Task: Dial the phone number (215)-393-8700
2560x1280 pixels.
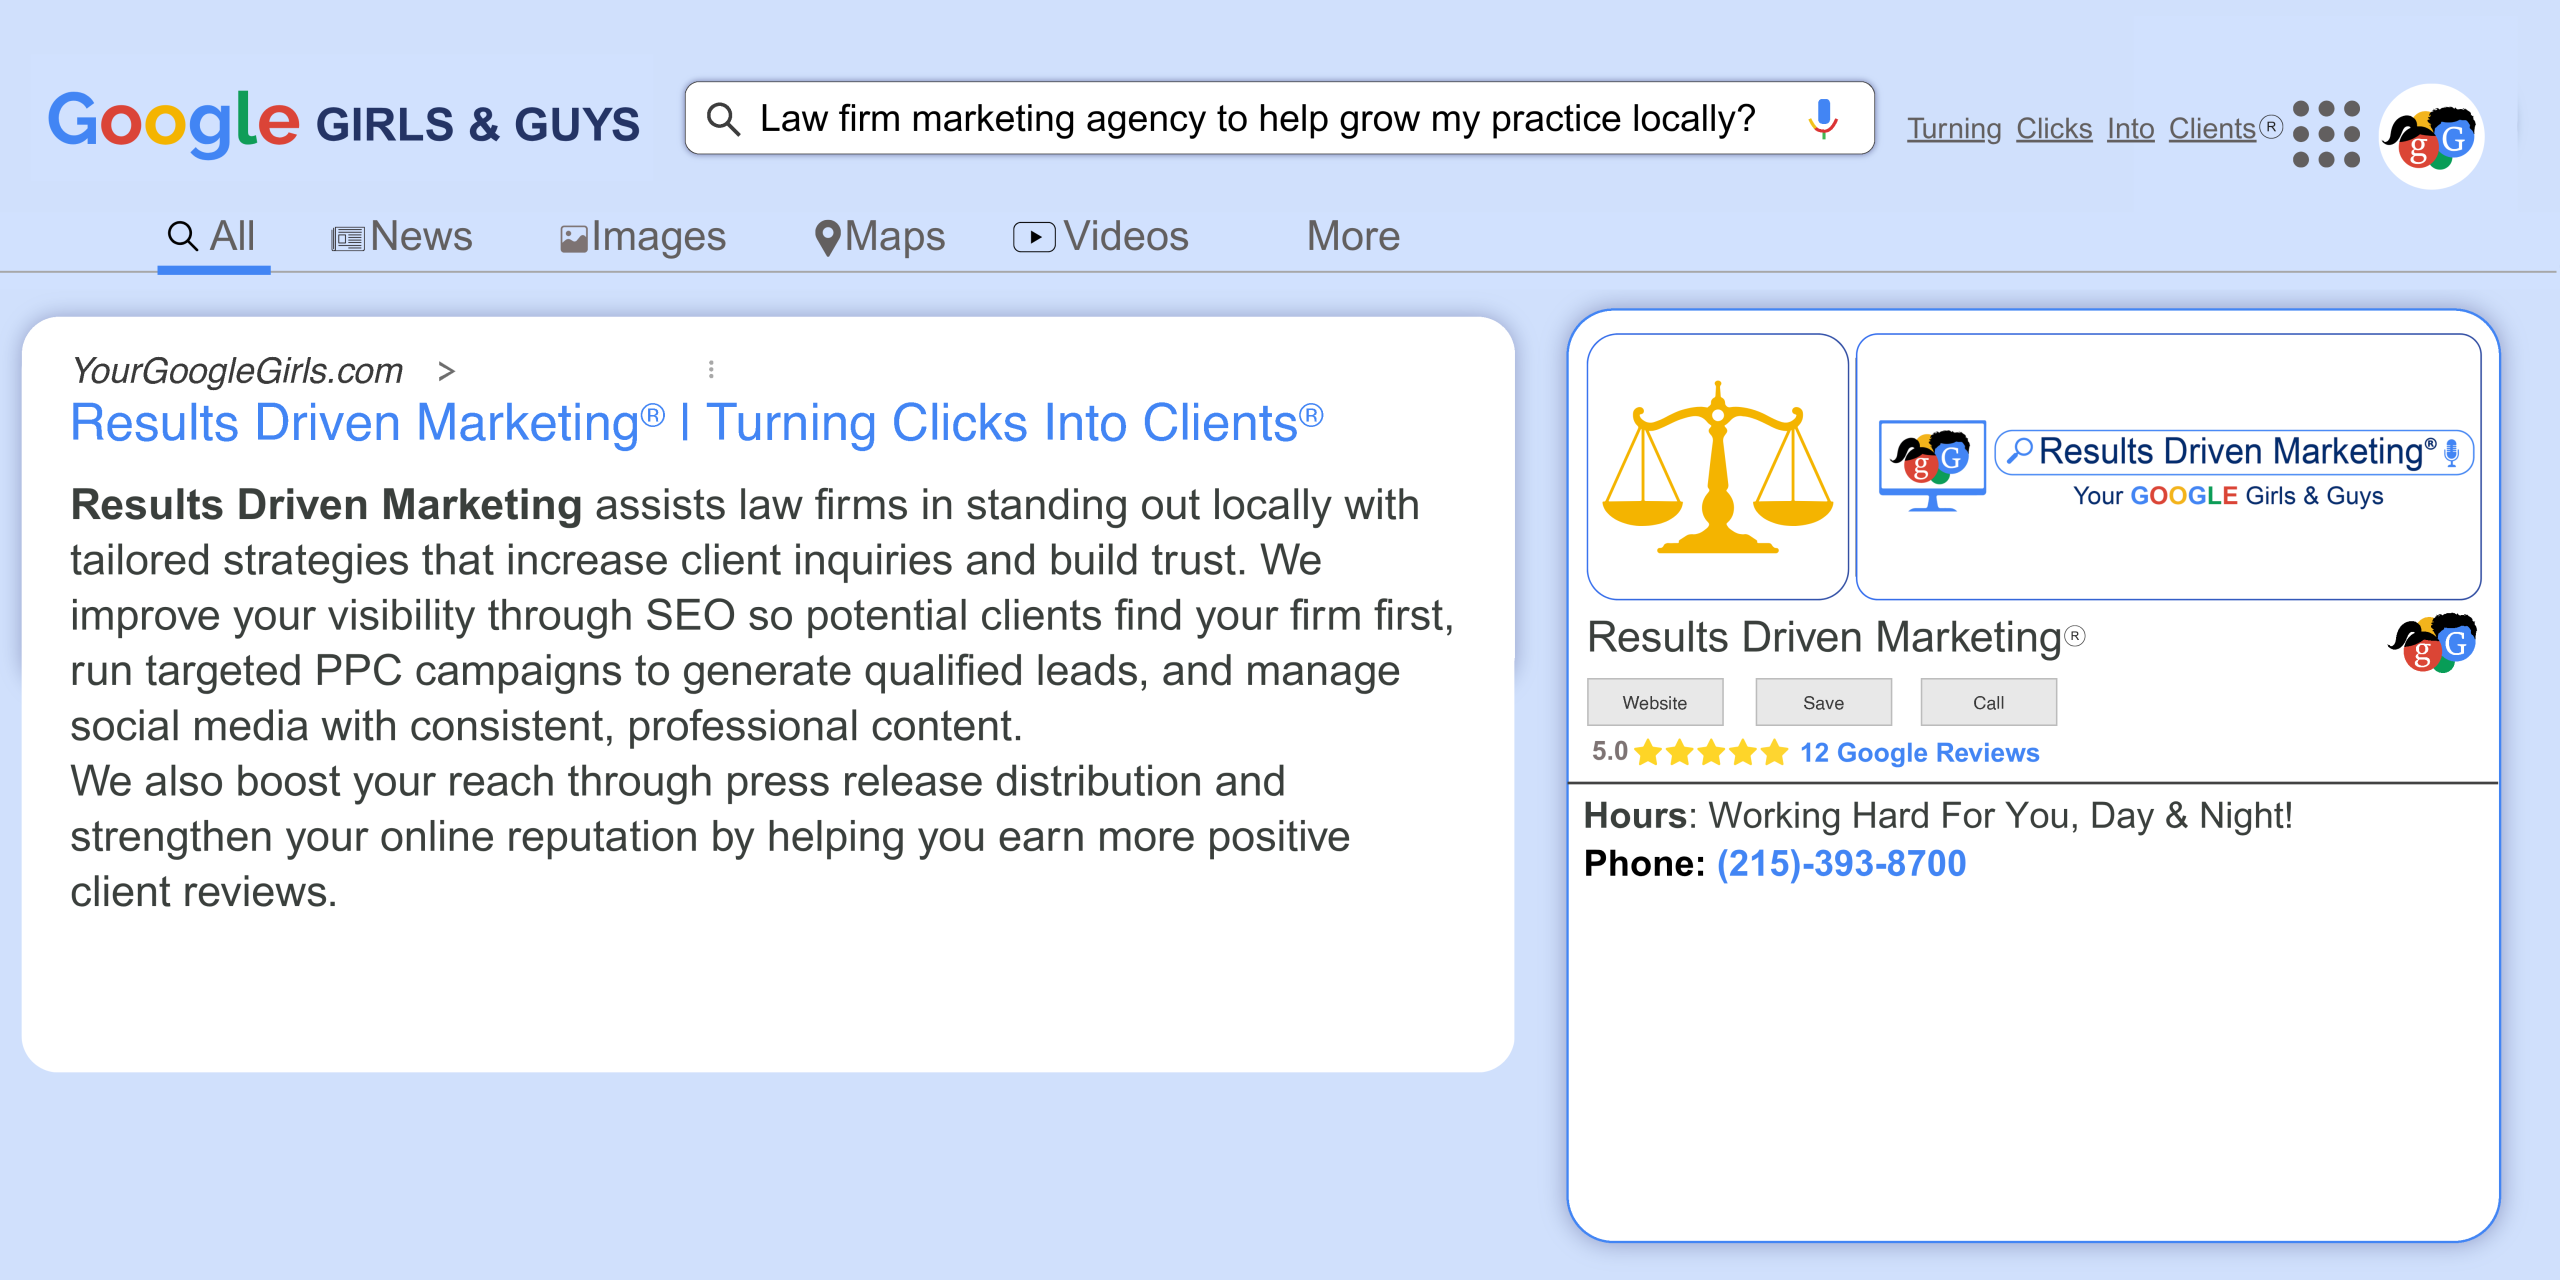Action: pyautogui.click(x=1841, y=863)
